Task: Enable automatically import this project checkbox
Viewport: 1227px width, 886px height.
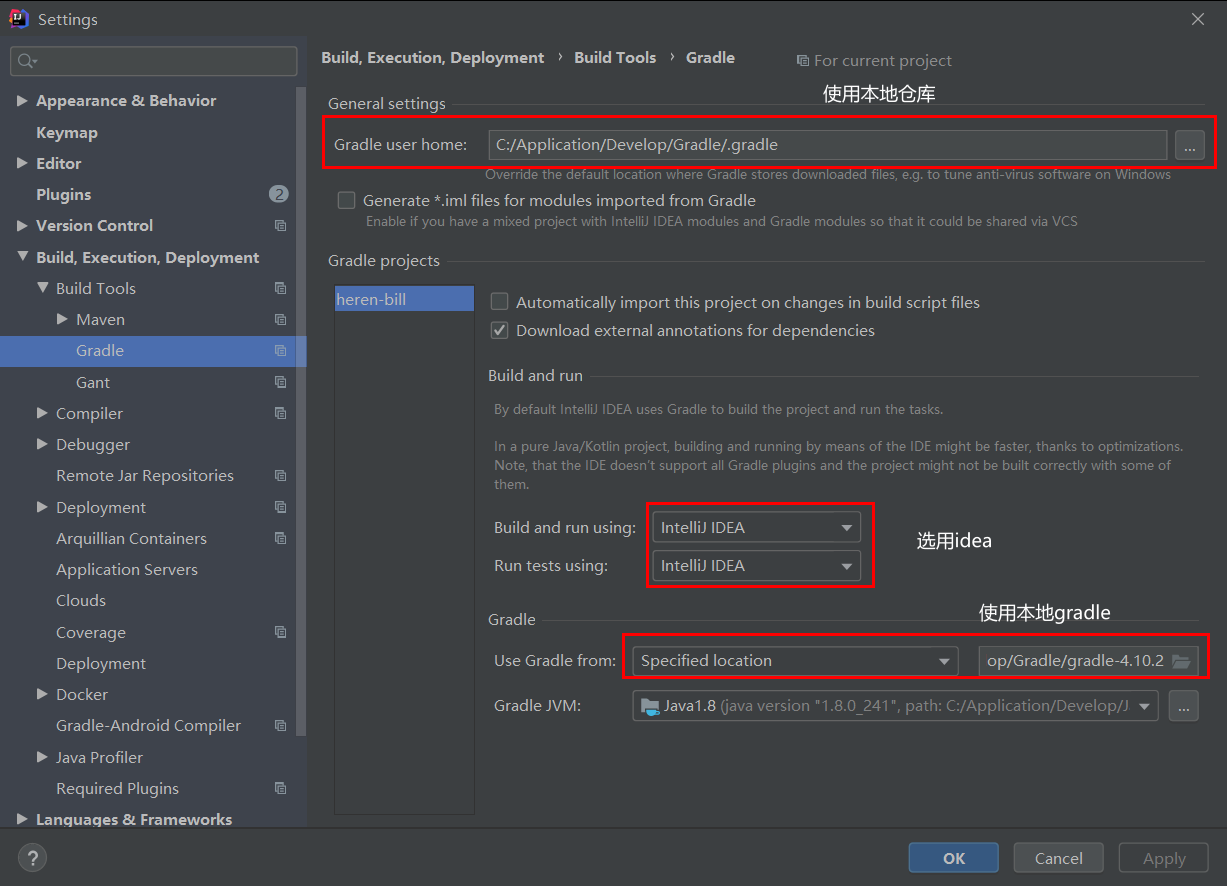Action: pyautogui.click(x=499, y=302)
